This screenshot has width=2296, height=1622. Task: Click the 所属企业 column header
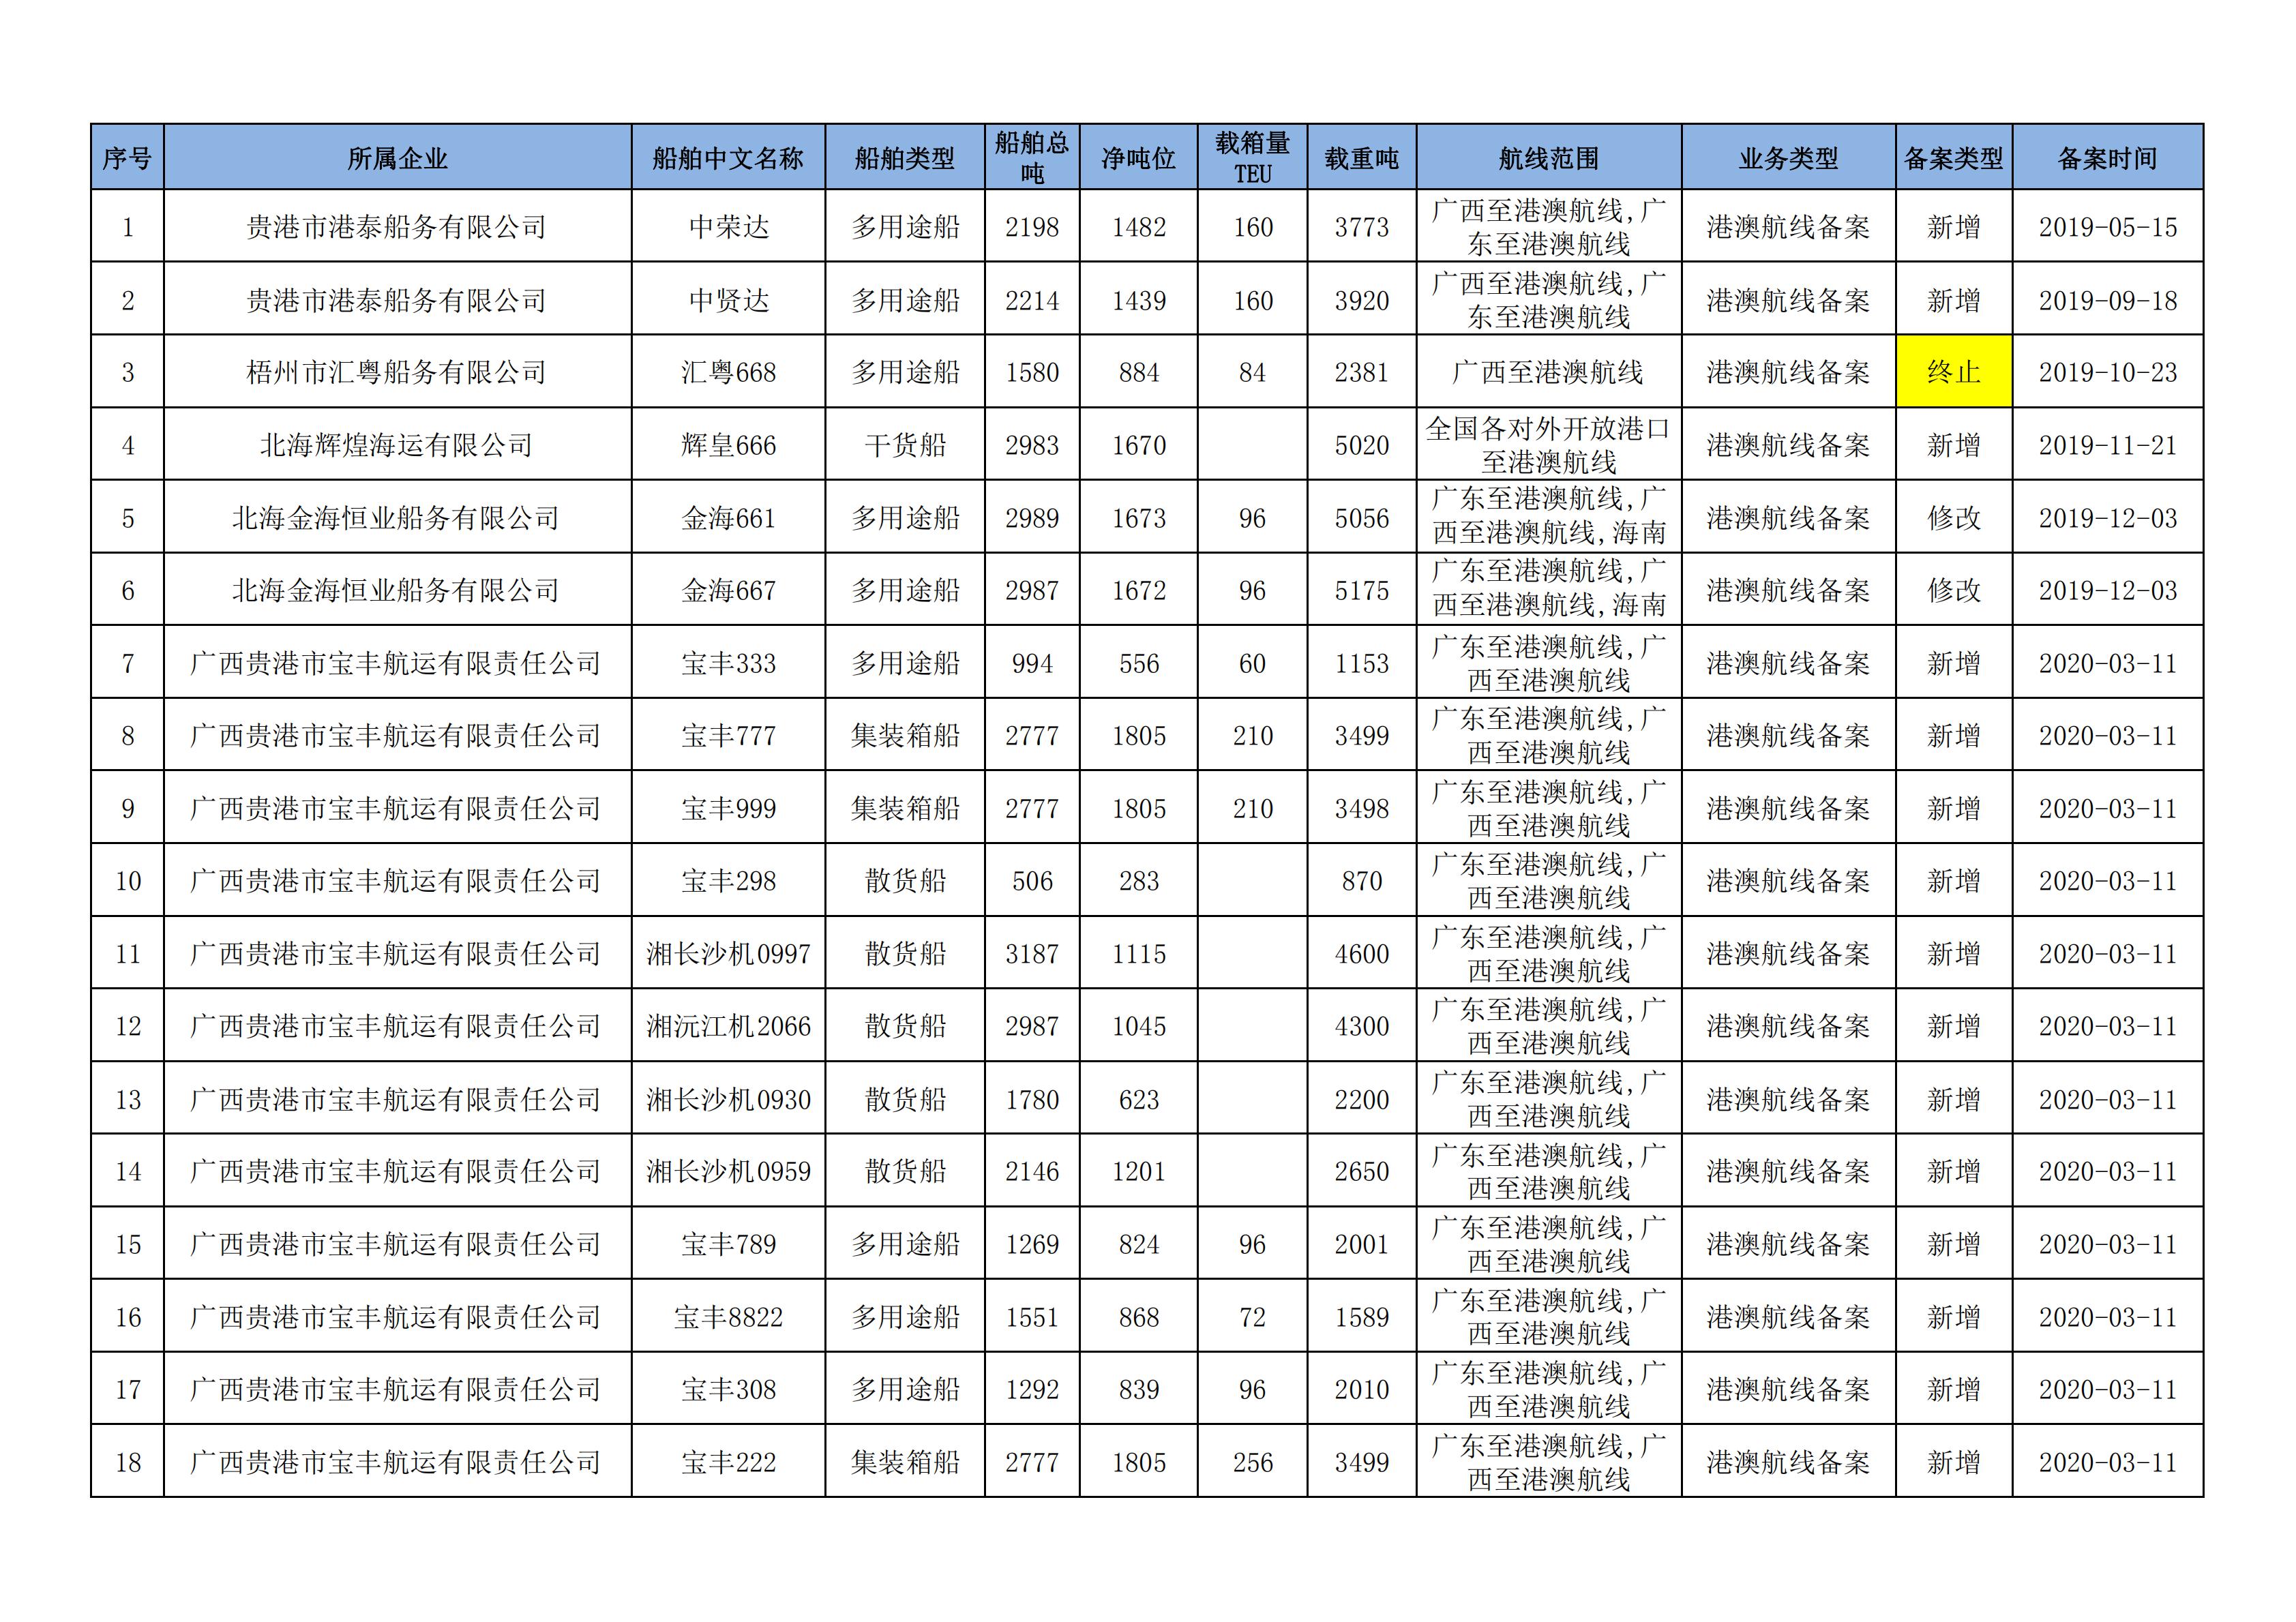(397, 158)
